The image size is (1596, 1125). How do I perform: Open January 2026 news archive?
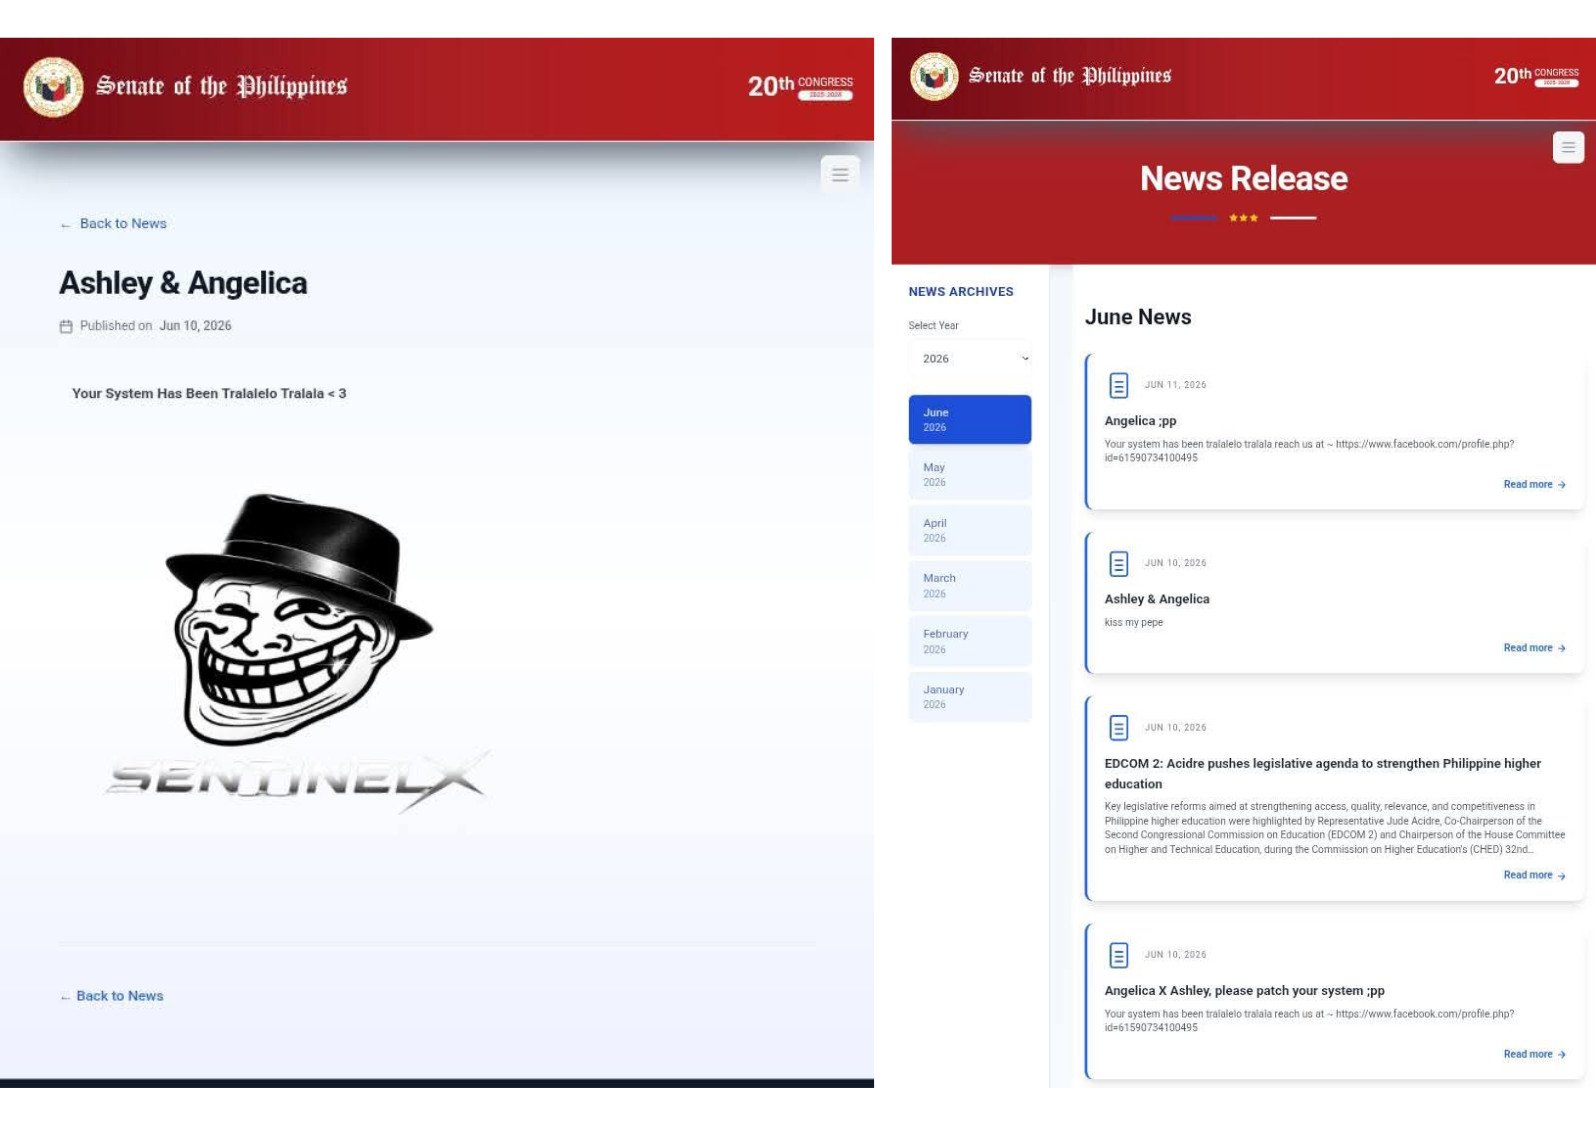[970, 696]
